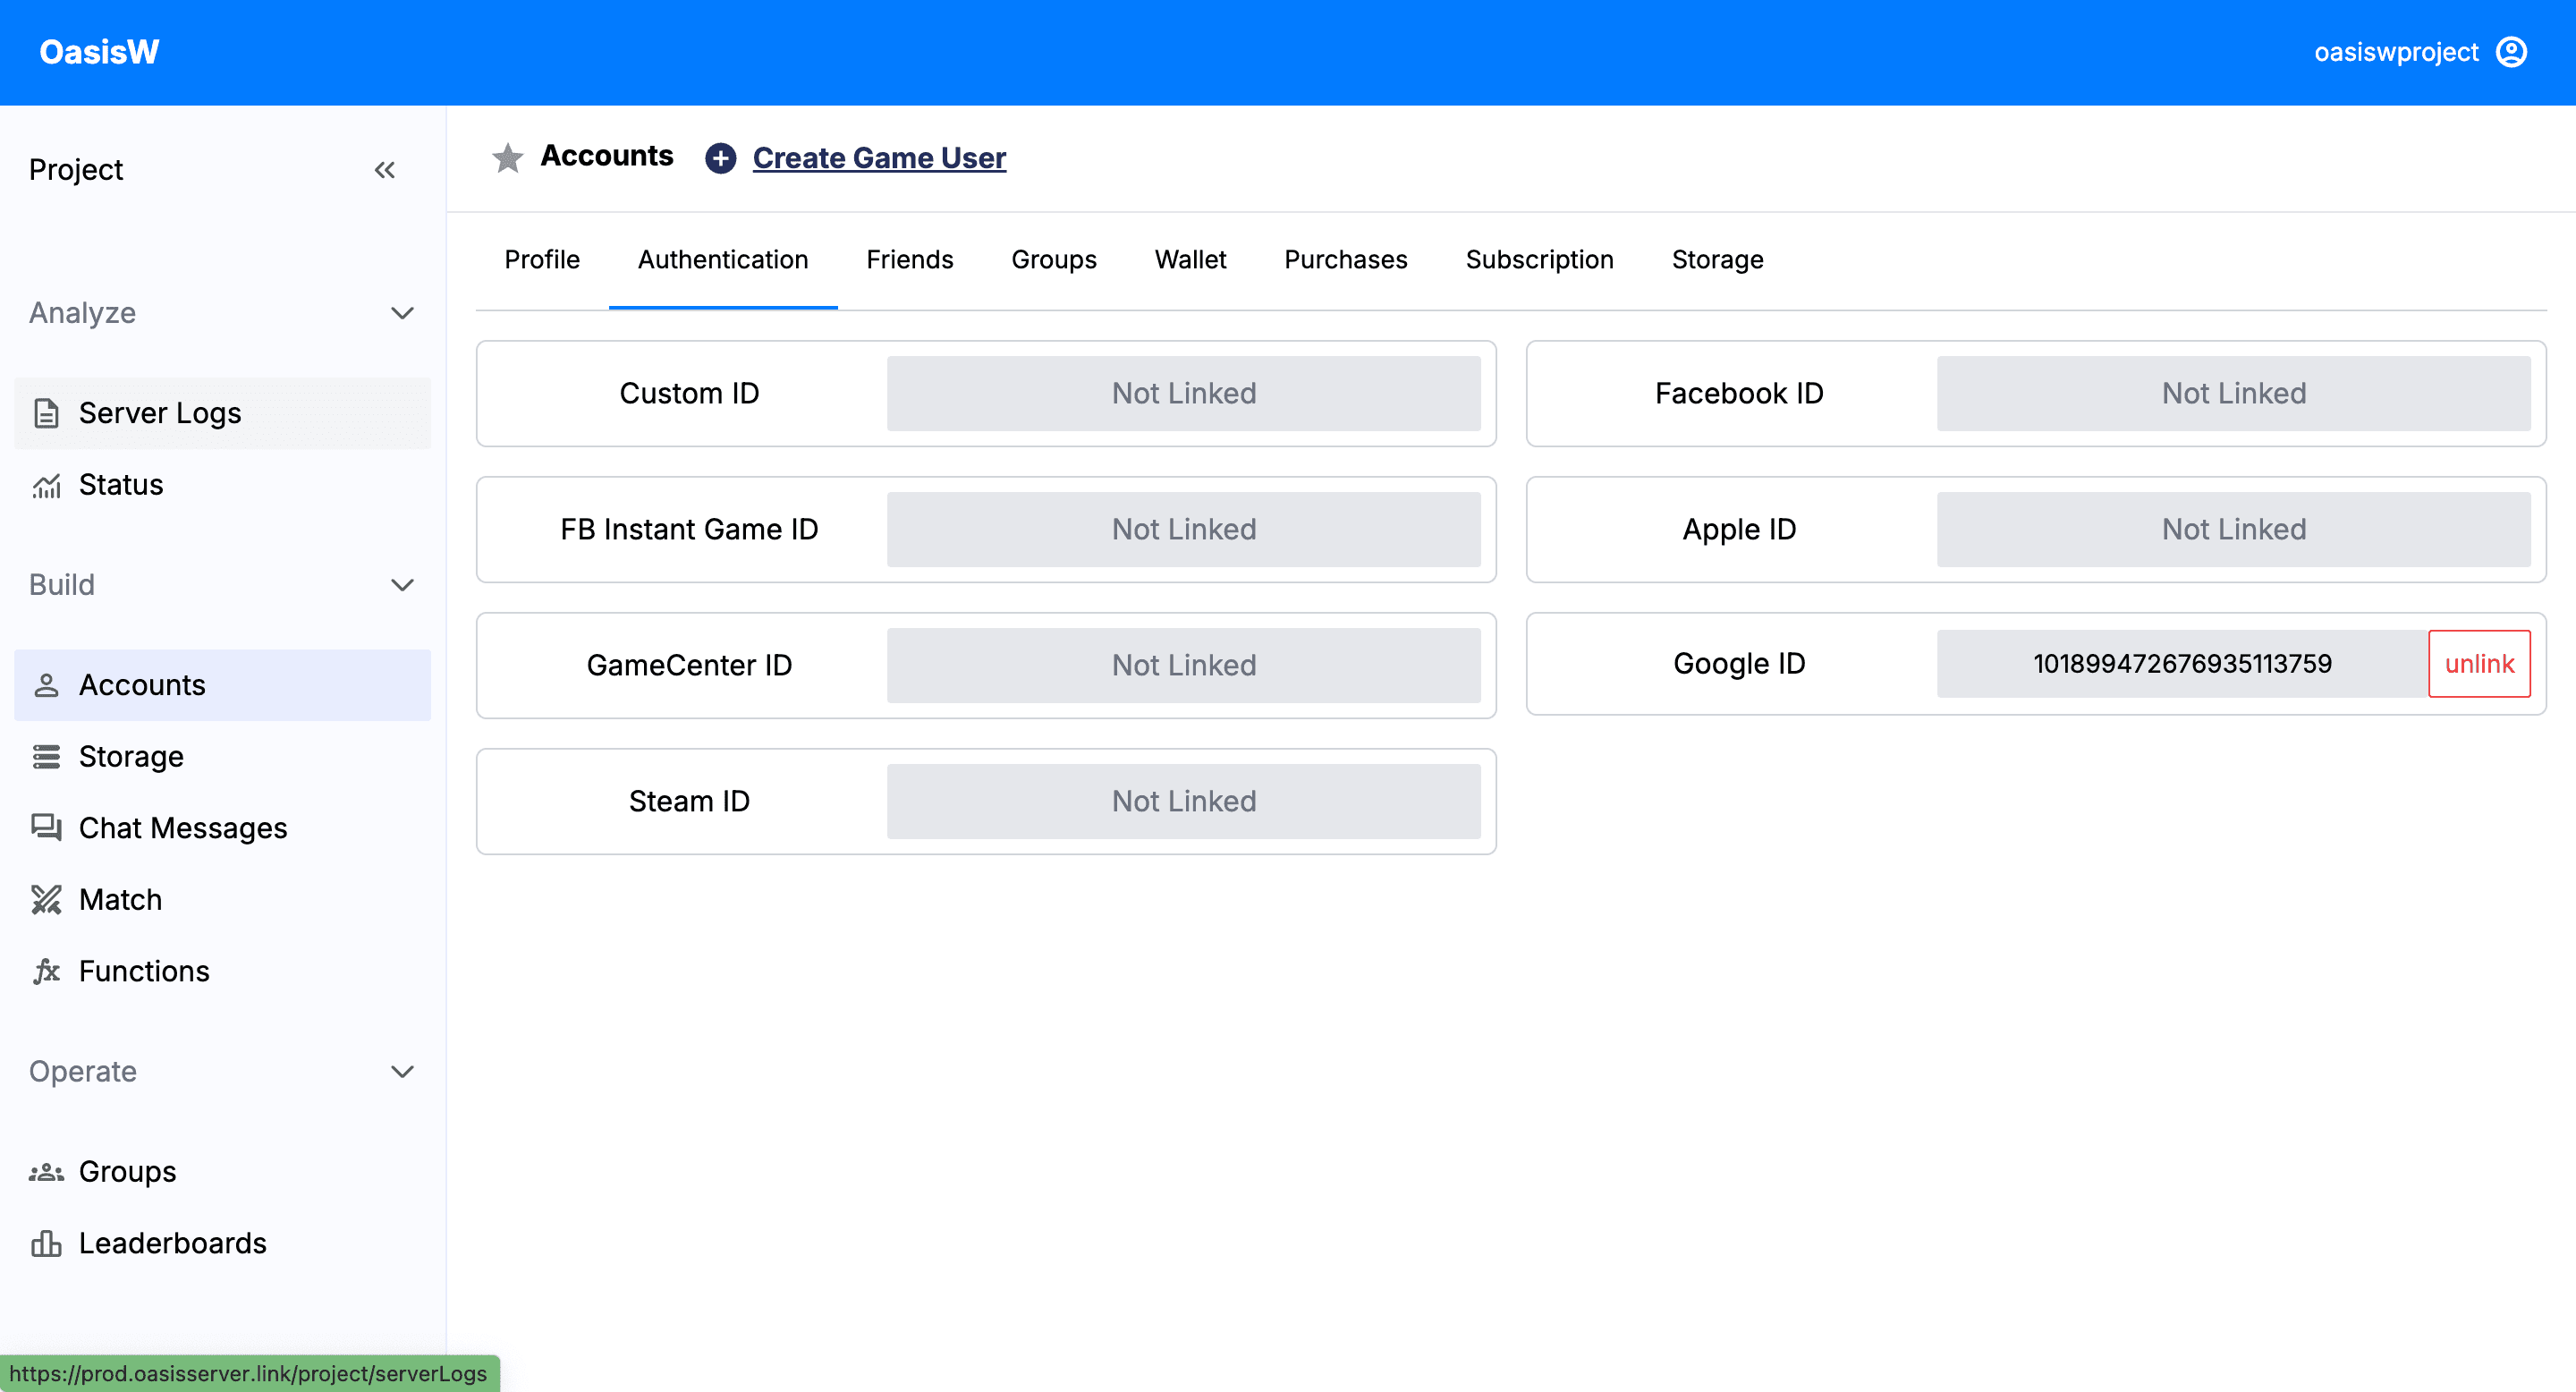Click the Facebook ID Not Linked field
Screen dimensions: 2576x1392
(2234, 393)
